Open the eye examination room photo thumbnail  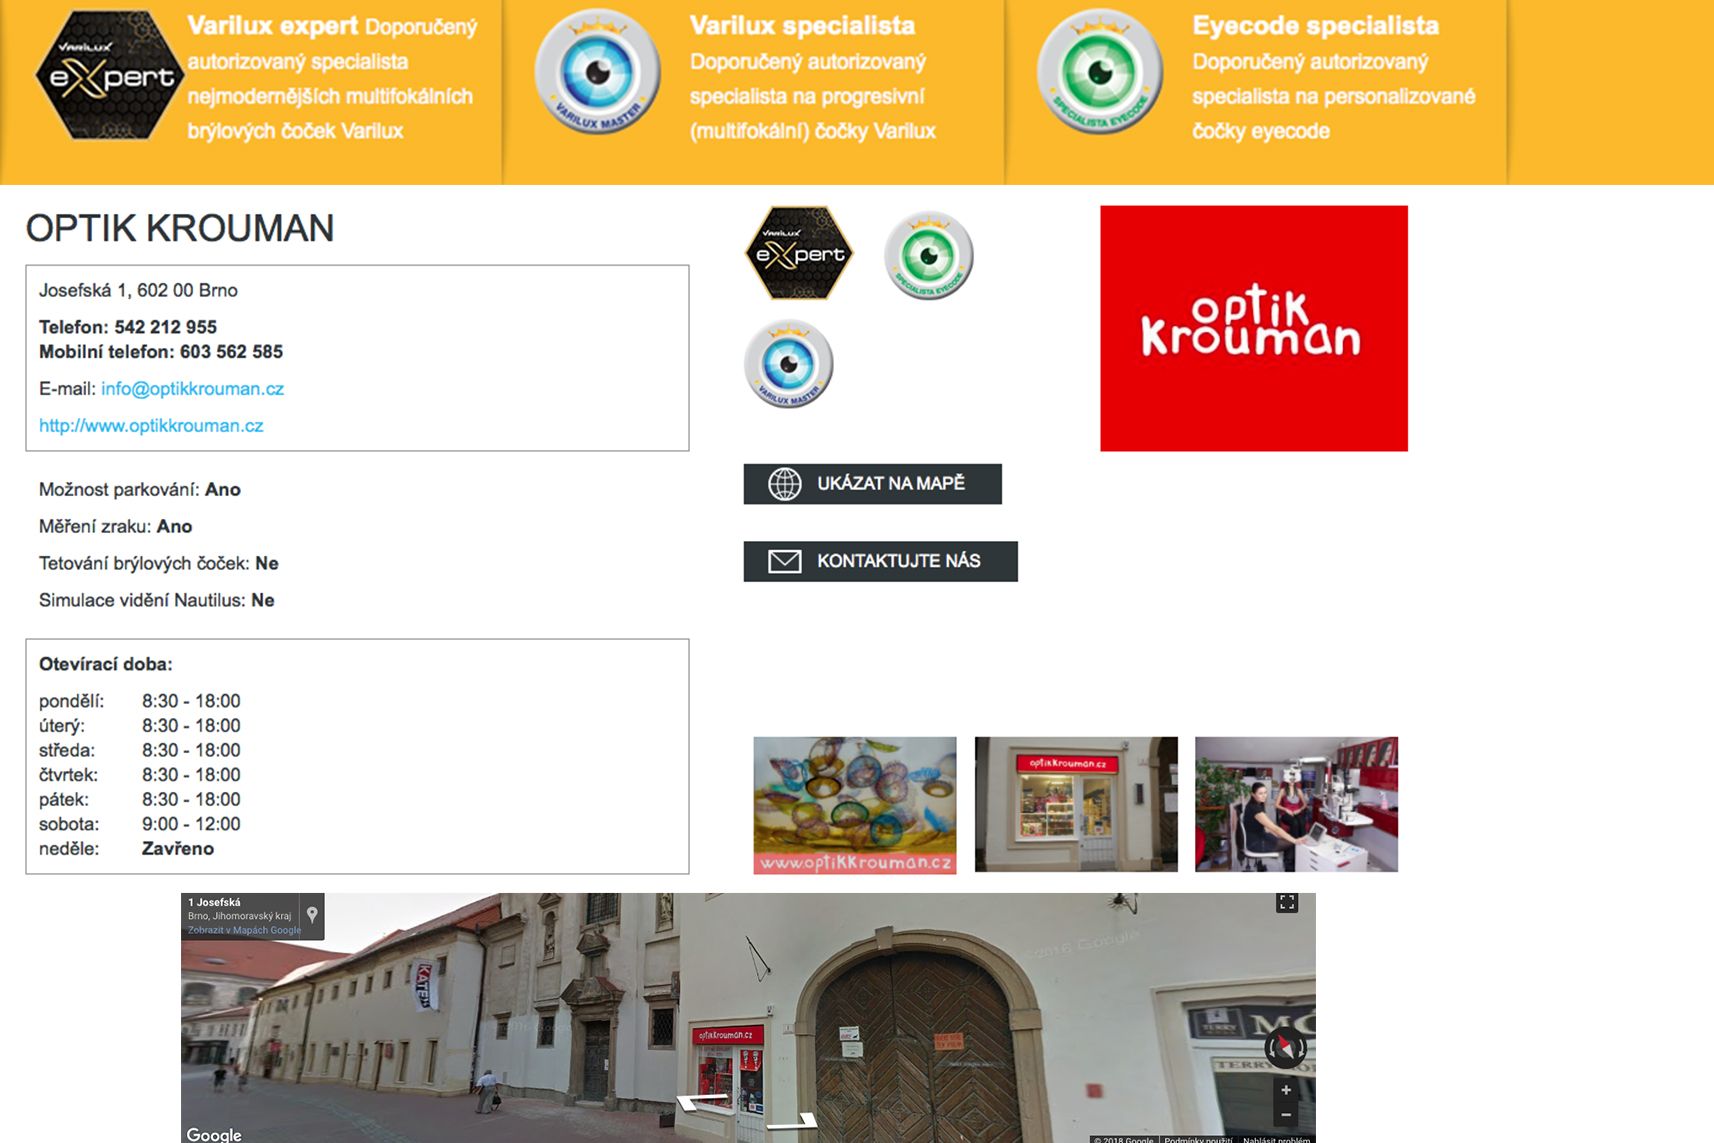(x=1296, y=804)
